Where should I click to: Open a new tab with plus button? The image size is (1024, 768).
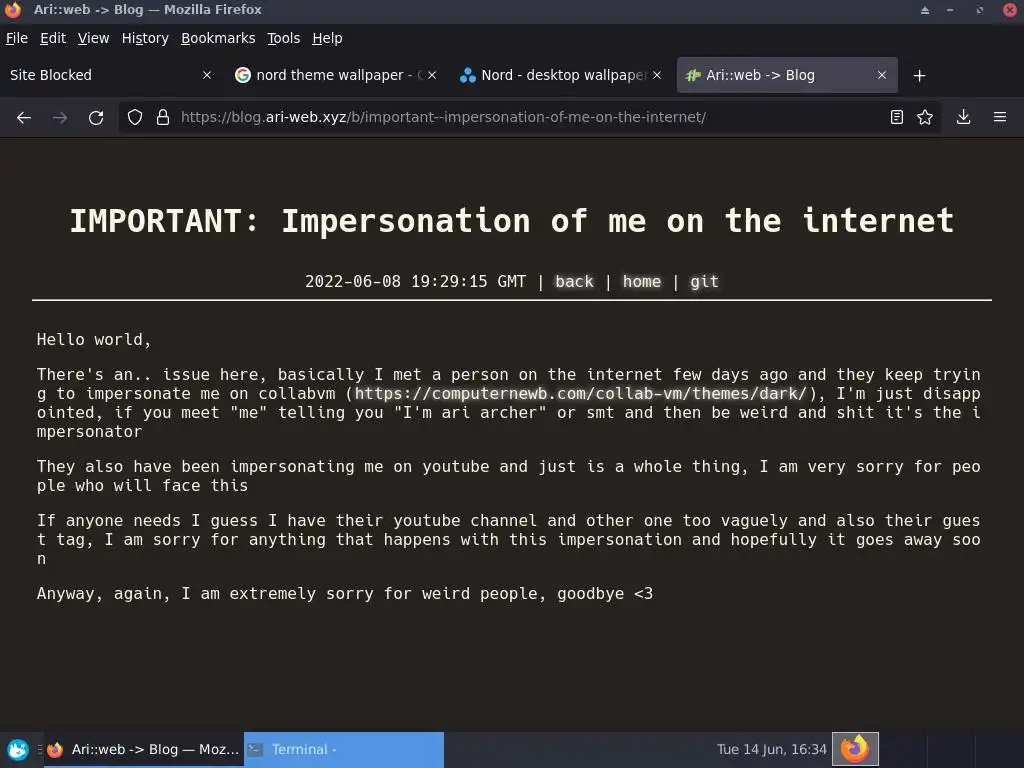click(920, 76)
